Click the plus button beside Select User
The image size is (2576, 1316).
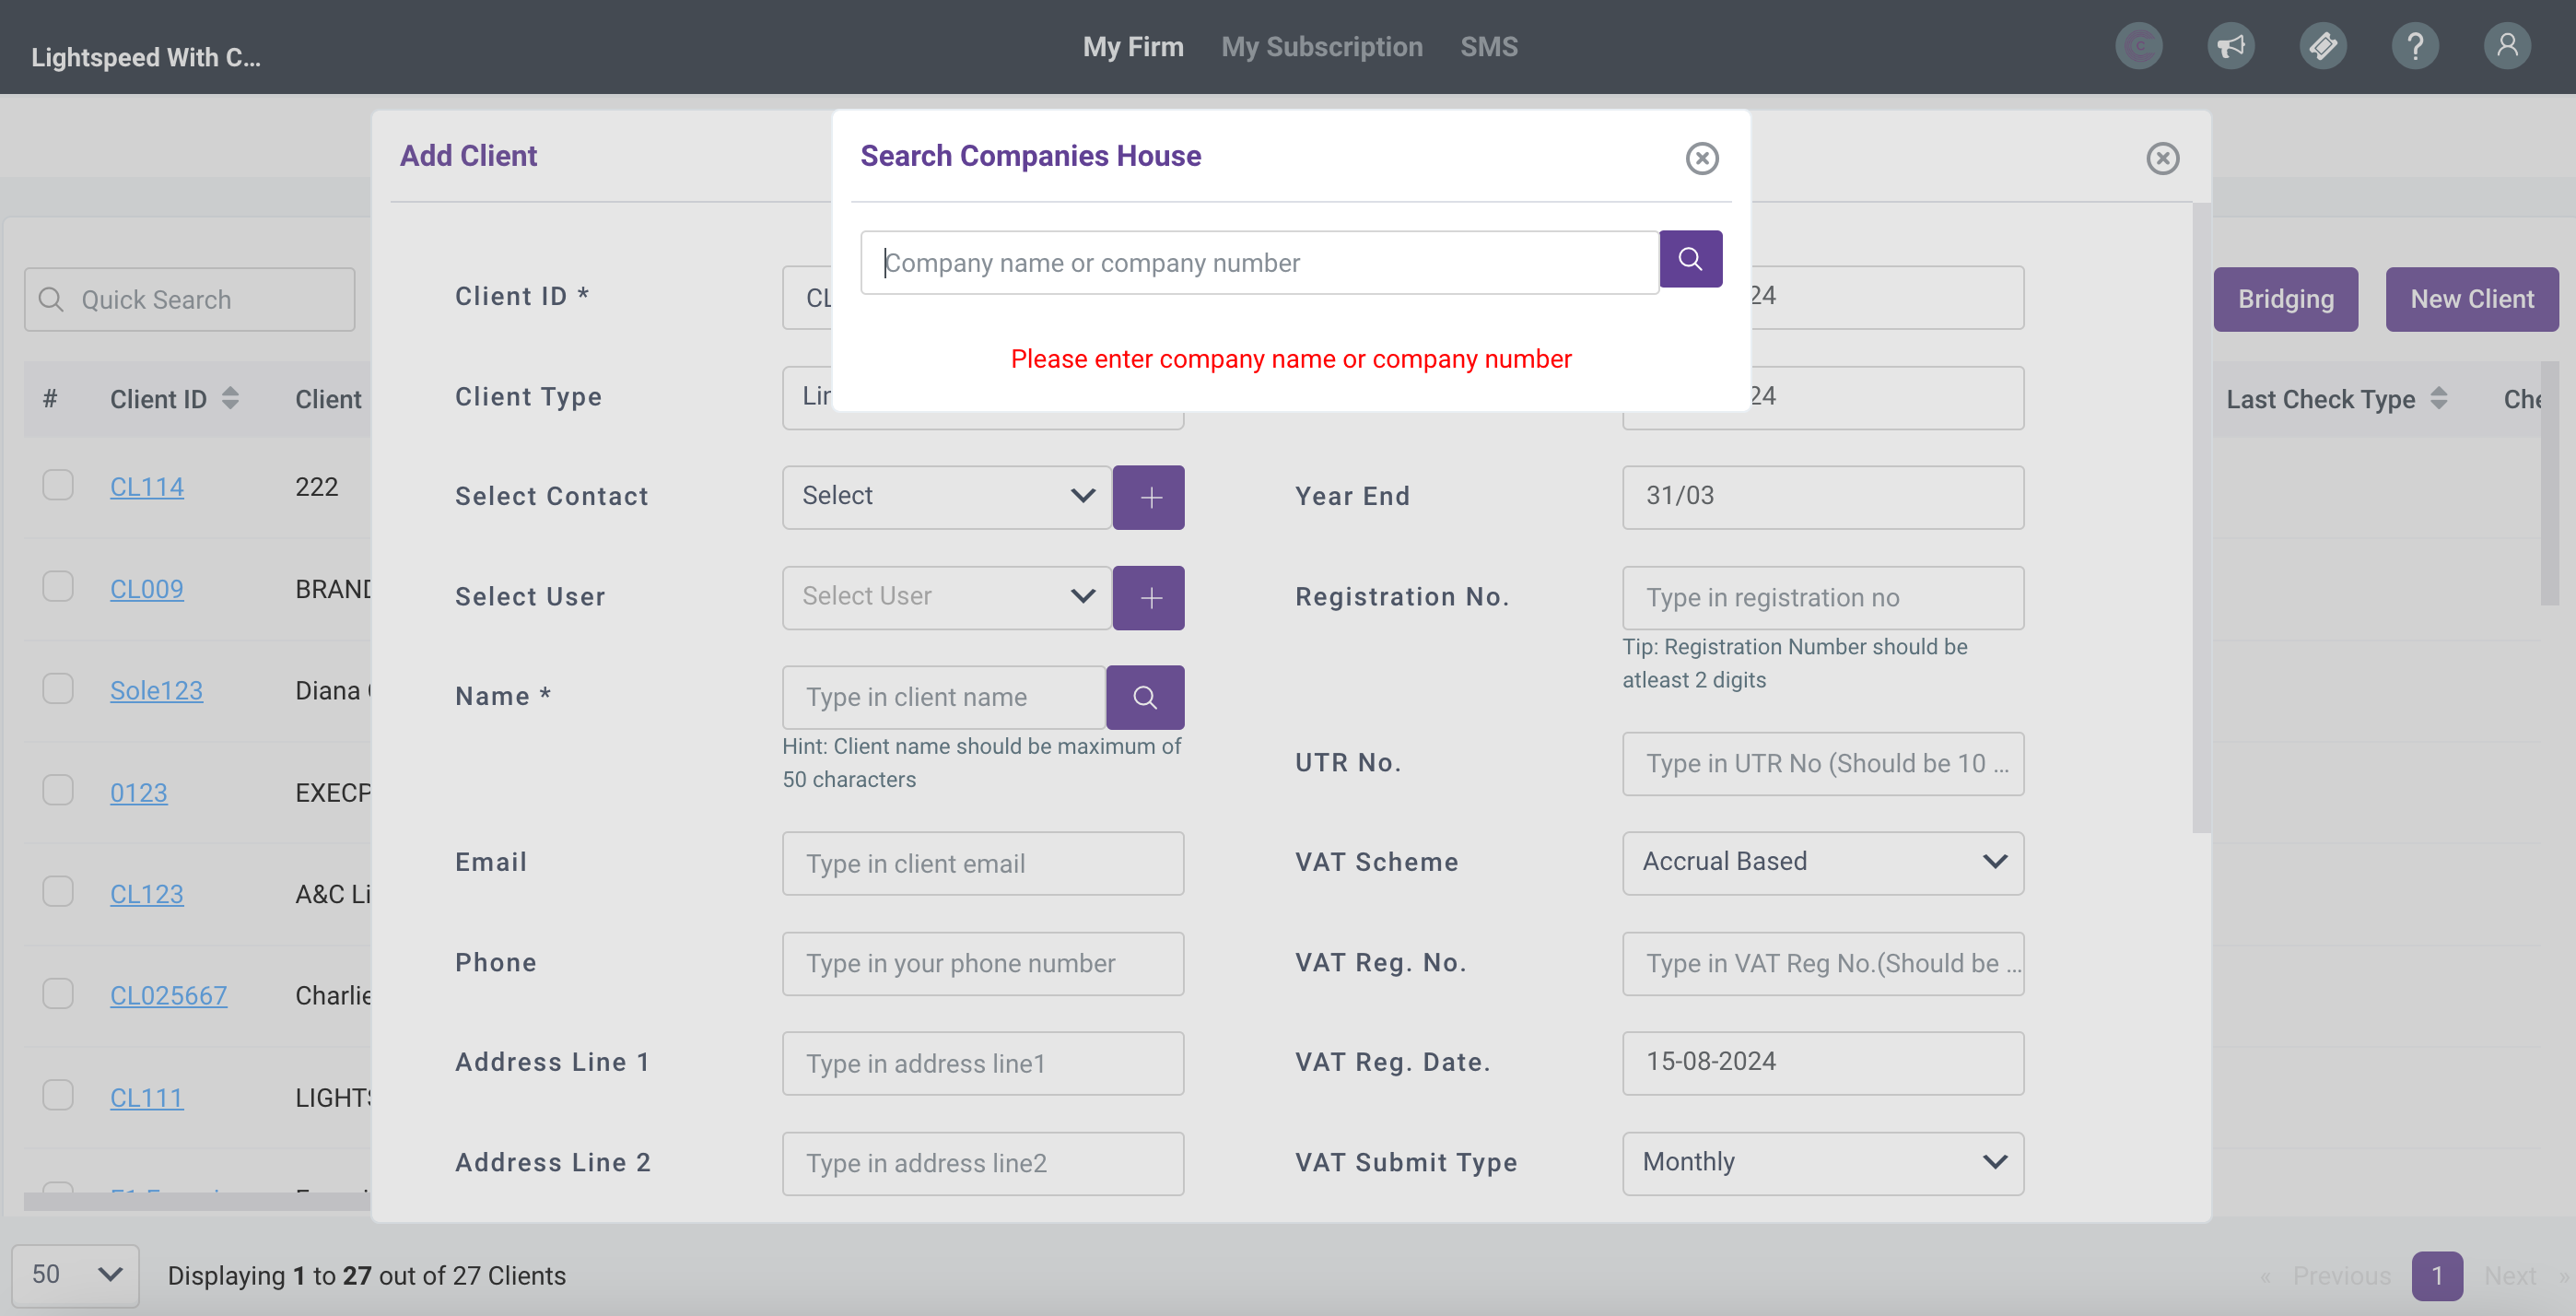tap(1148, 597)
